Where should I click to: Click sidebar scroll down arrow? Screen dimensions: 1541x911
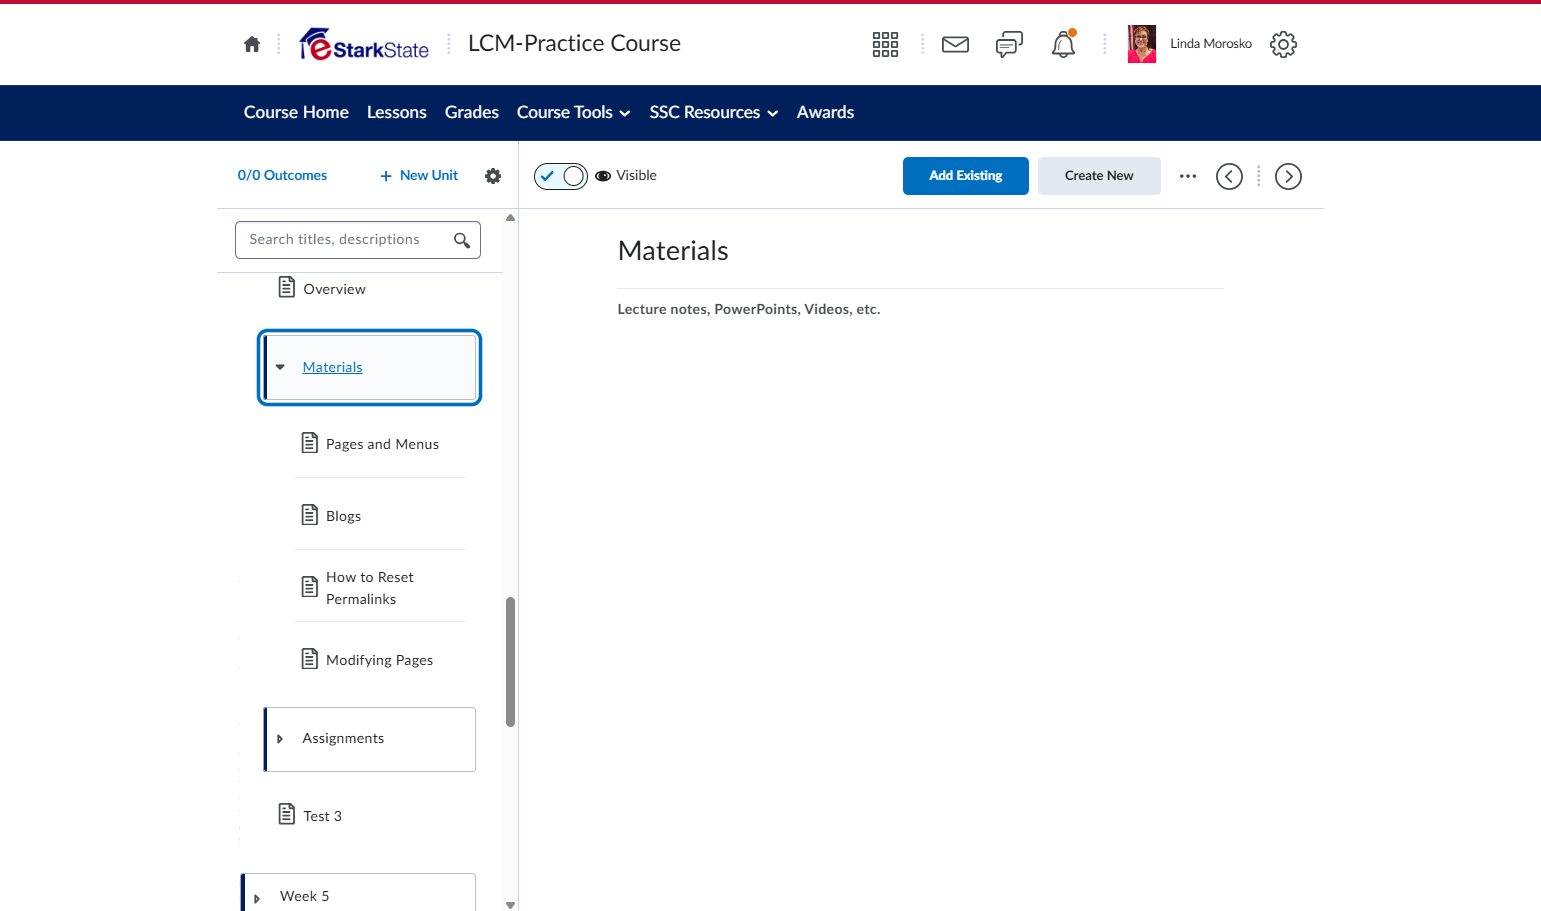click(511, 905)
